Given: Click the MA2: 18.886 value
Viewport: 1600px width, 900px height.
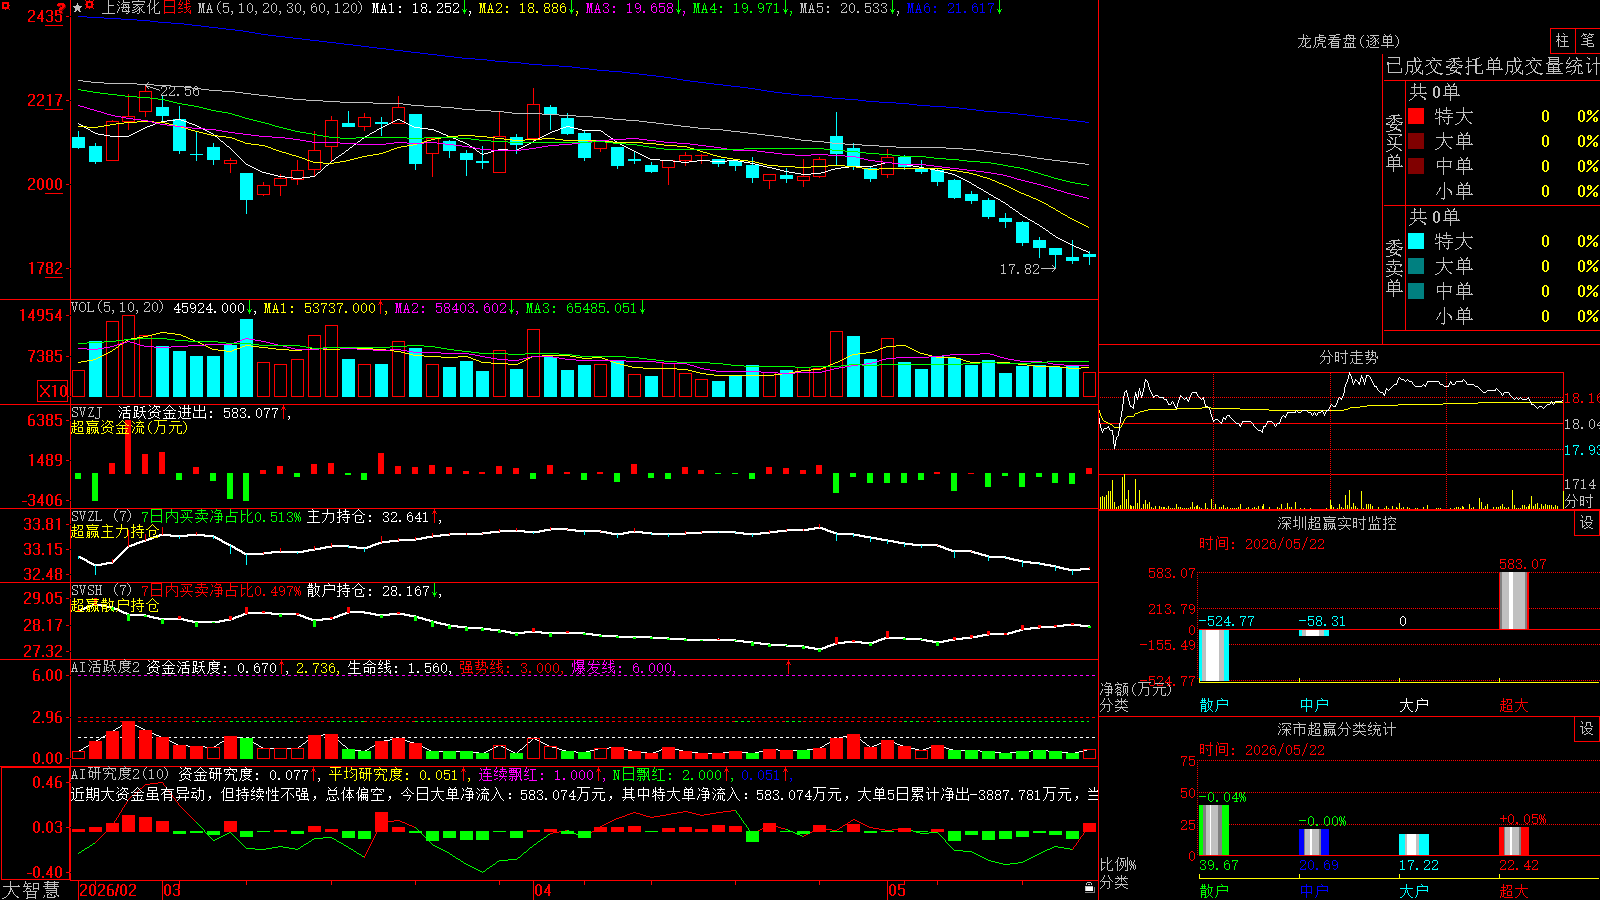Looking at the screenshot, I should (x=527, y=8).
